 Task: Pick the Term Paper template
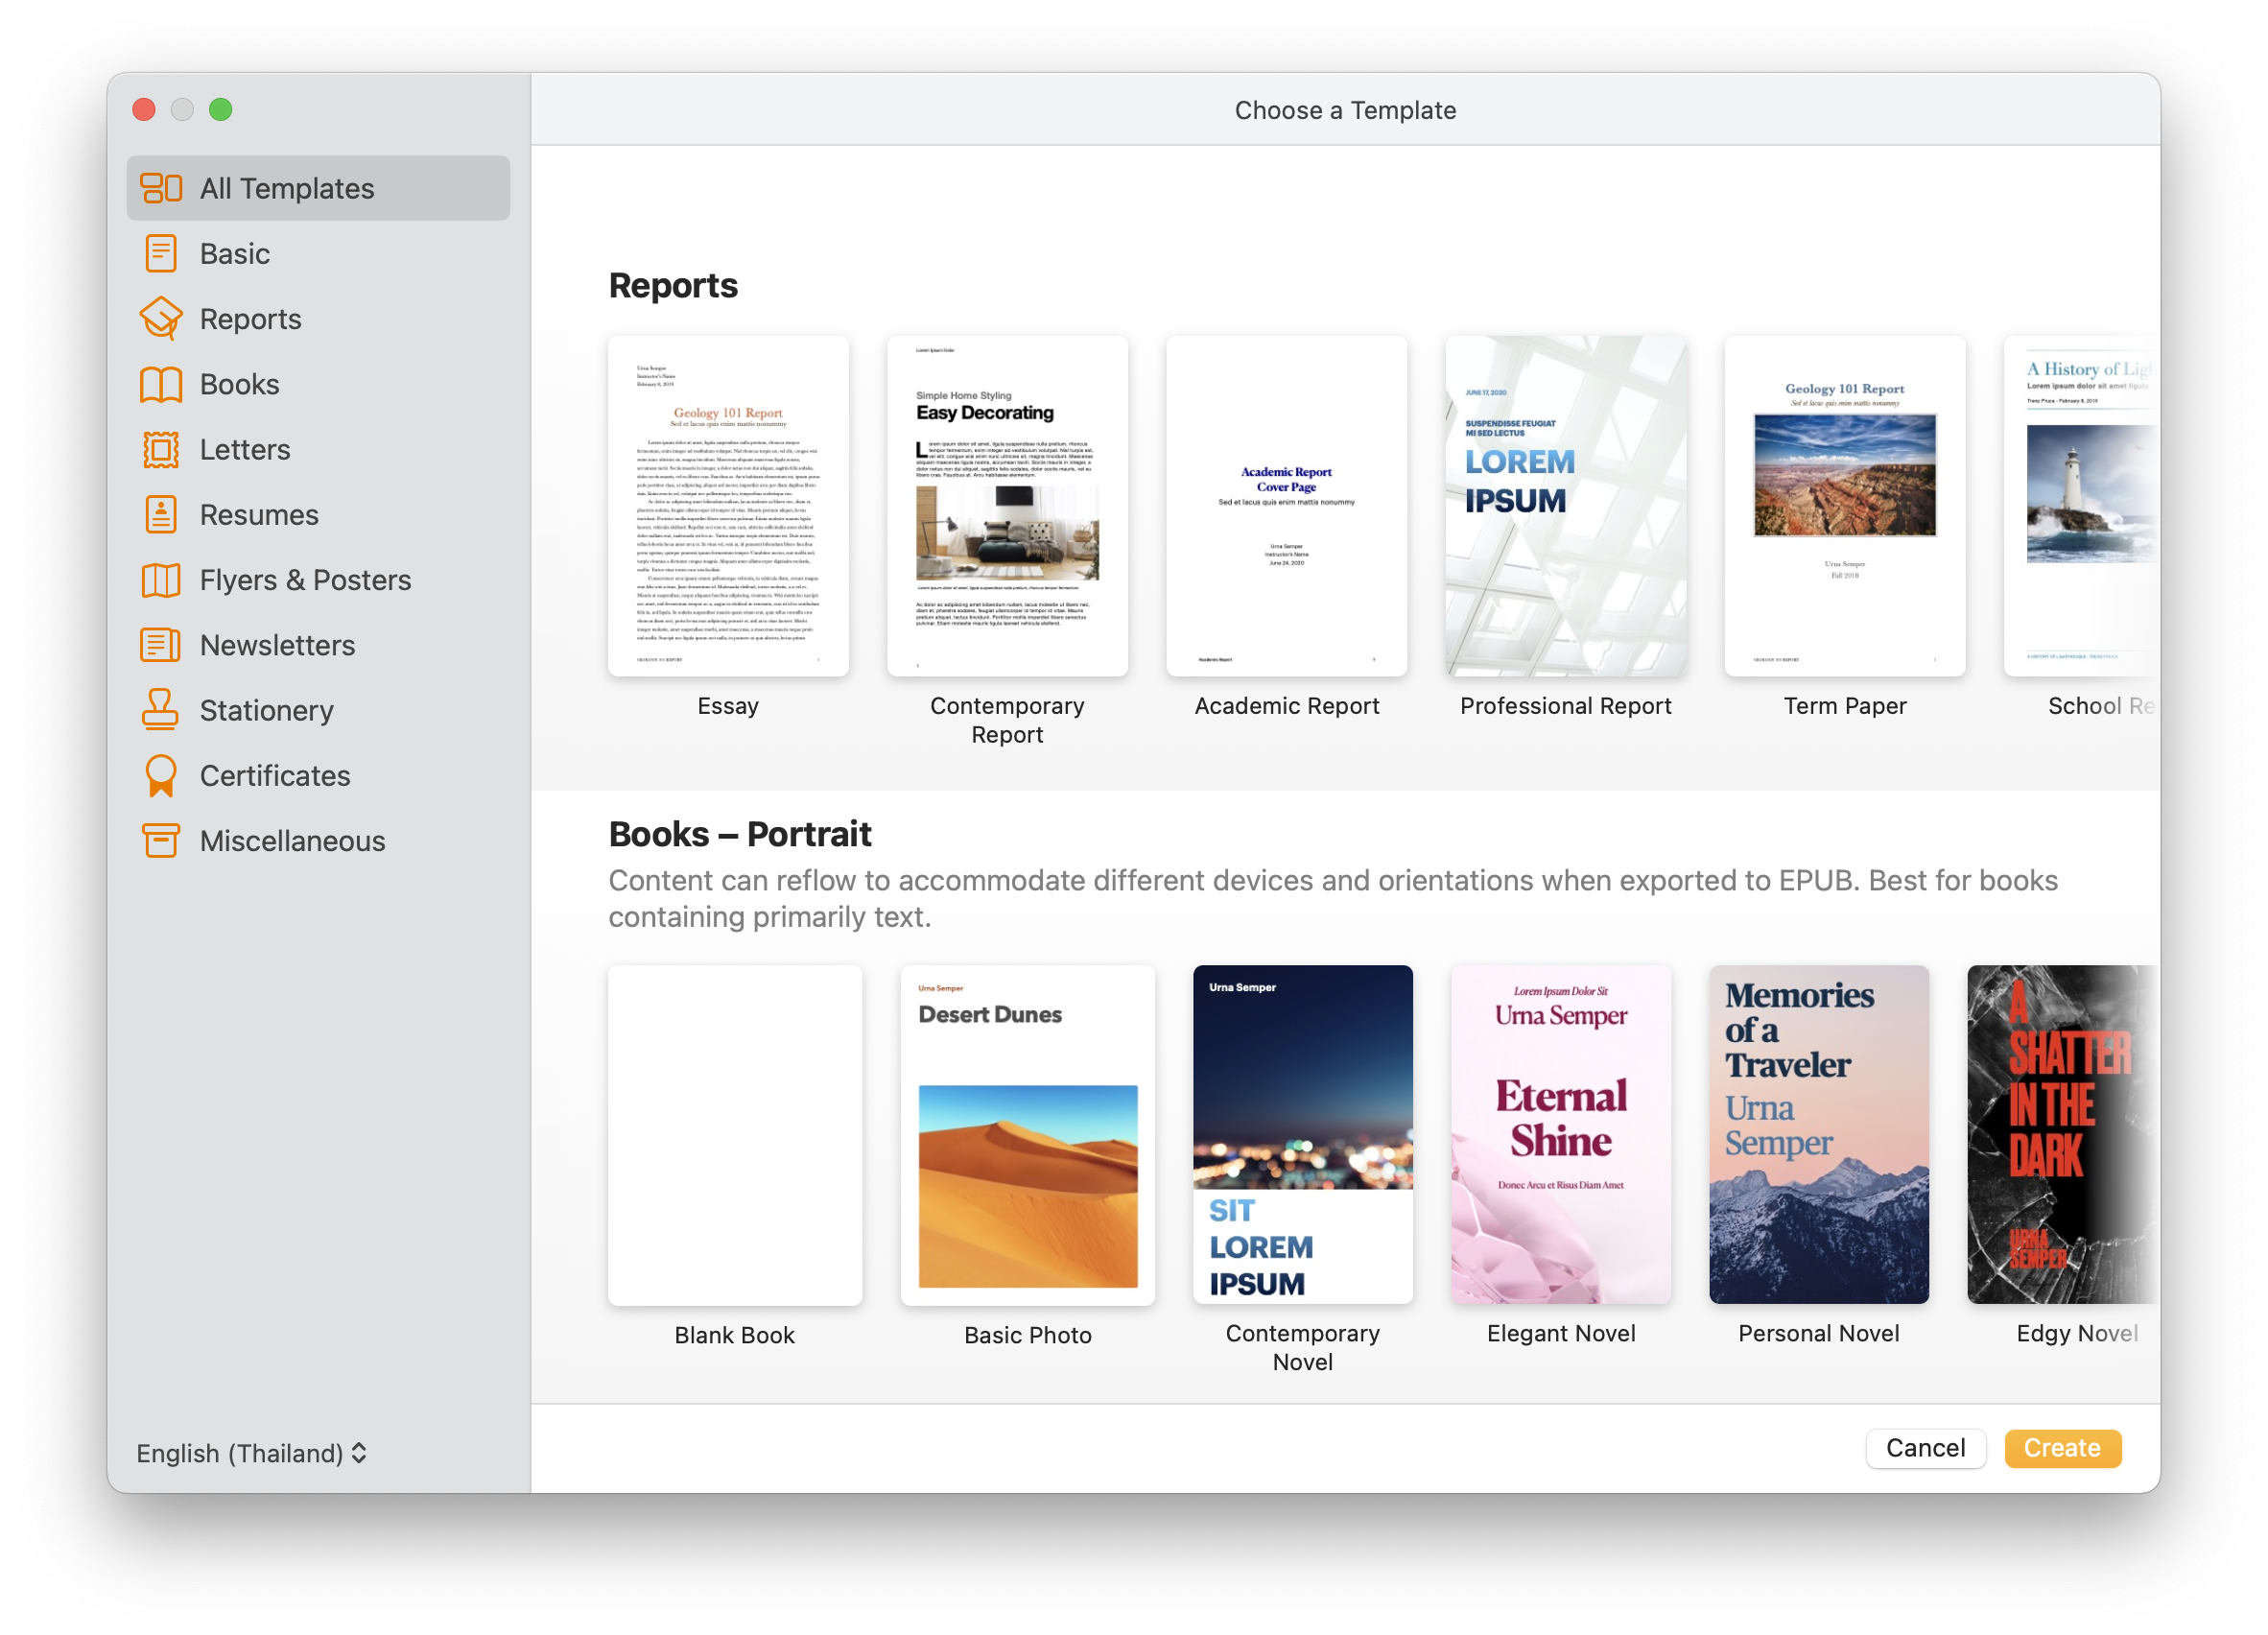pos(1844,506)
